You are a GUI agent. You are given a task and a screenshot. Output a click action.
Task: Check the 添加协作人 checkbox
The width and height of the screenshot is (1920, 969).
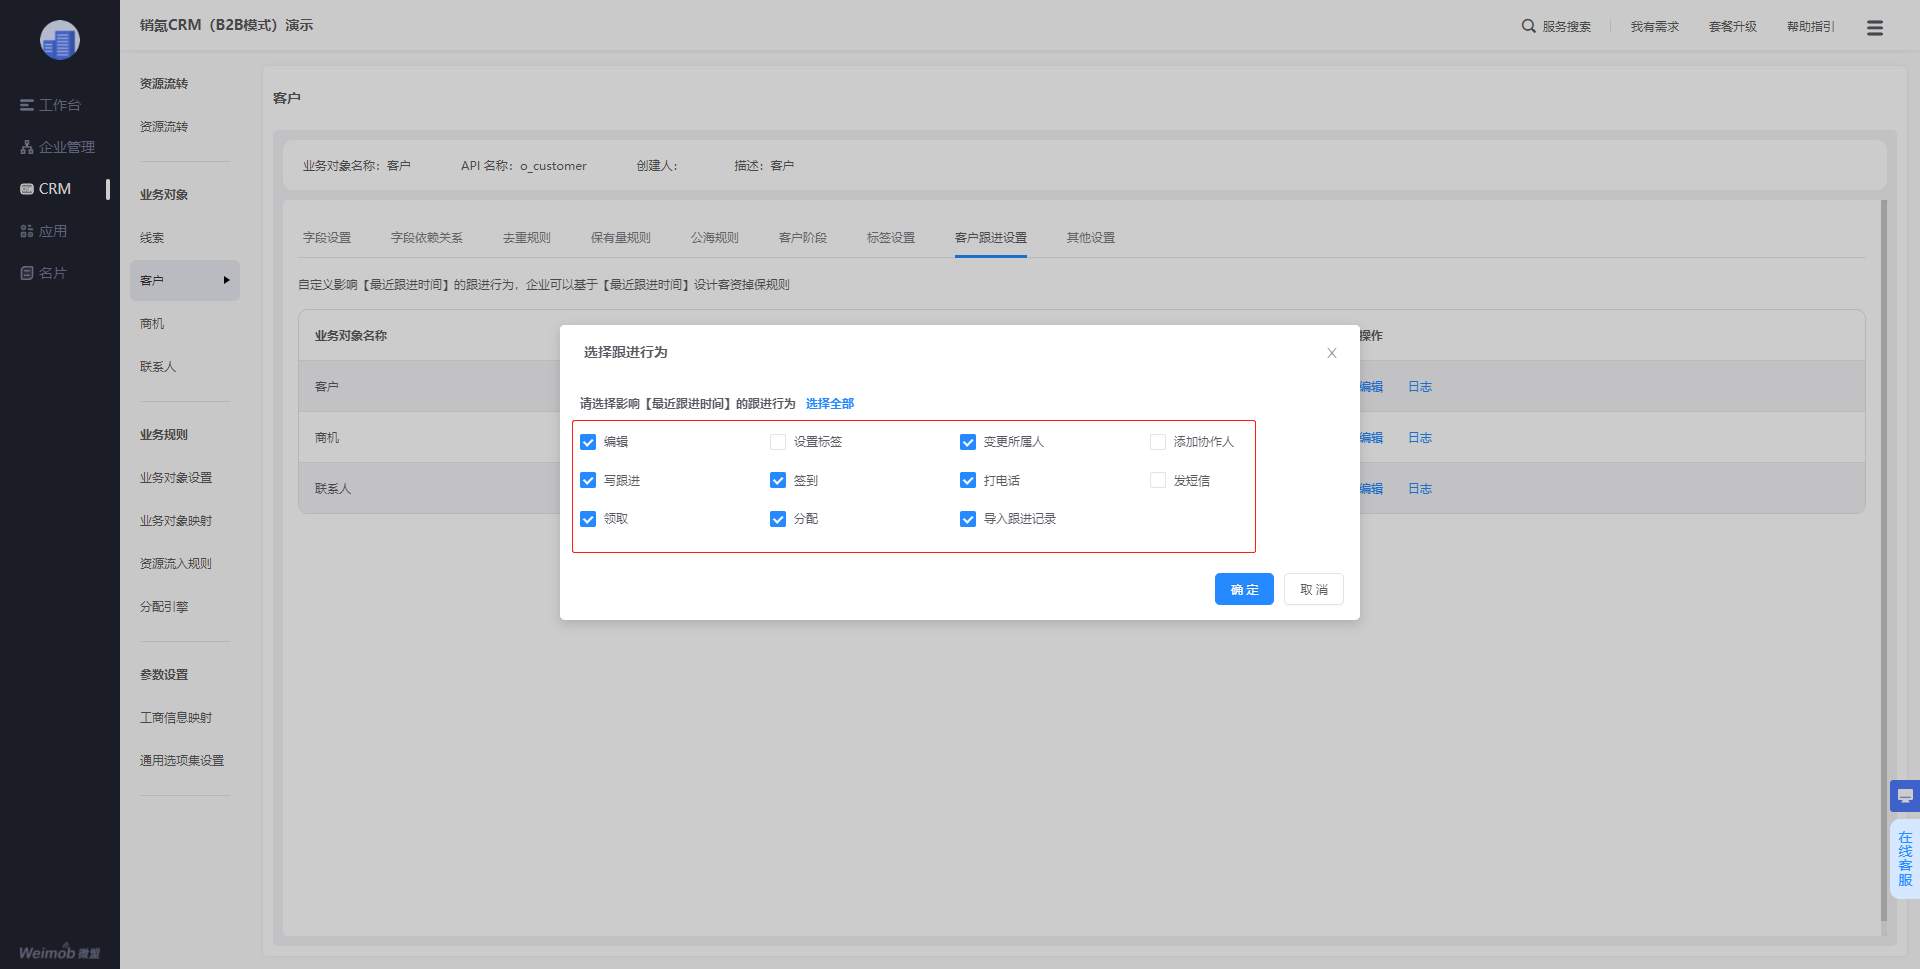(1158, 442)
